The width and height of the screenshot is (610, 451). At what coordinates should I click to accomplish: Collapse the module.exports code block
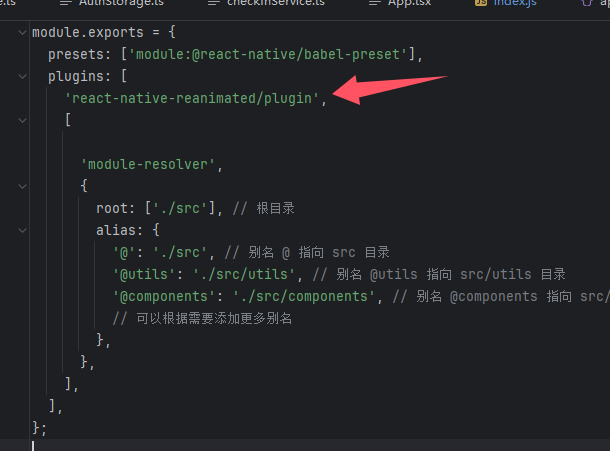pos(23,33)
